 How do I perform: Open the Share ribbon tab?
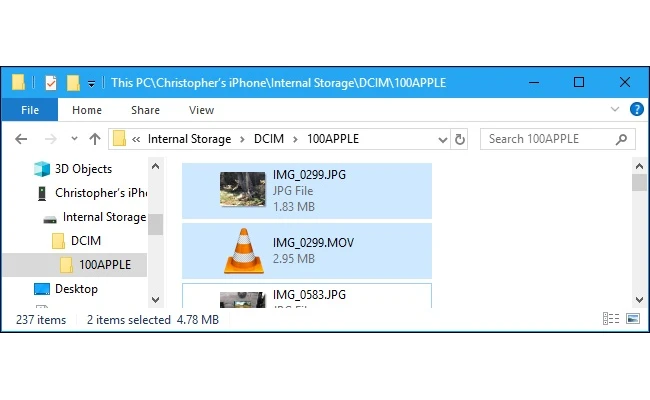pos(145,110)
